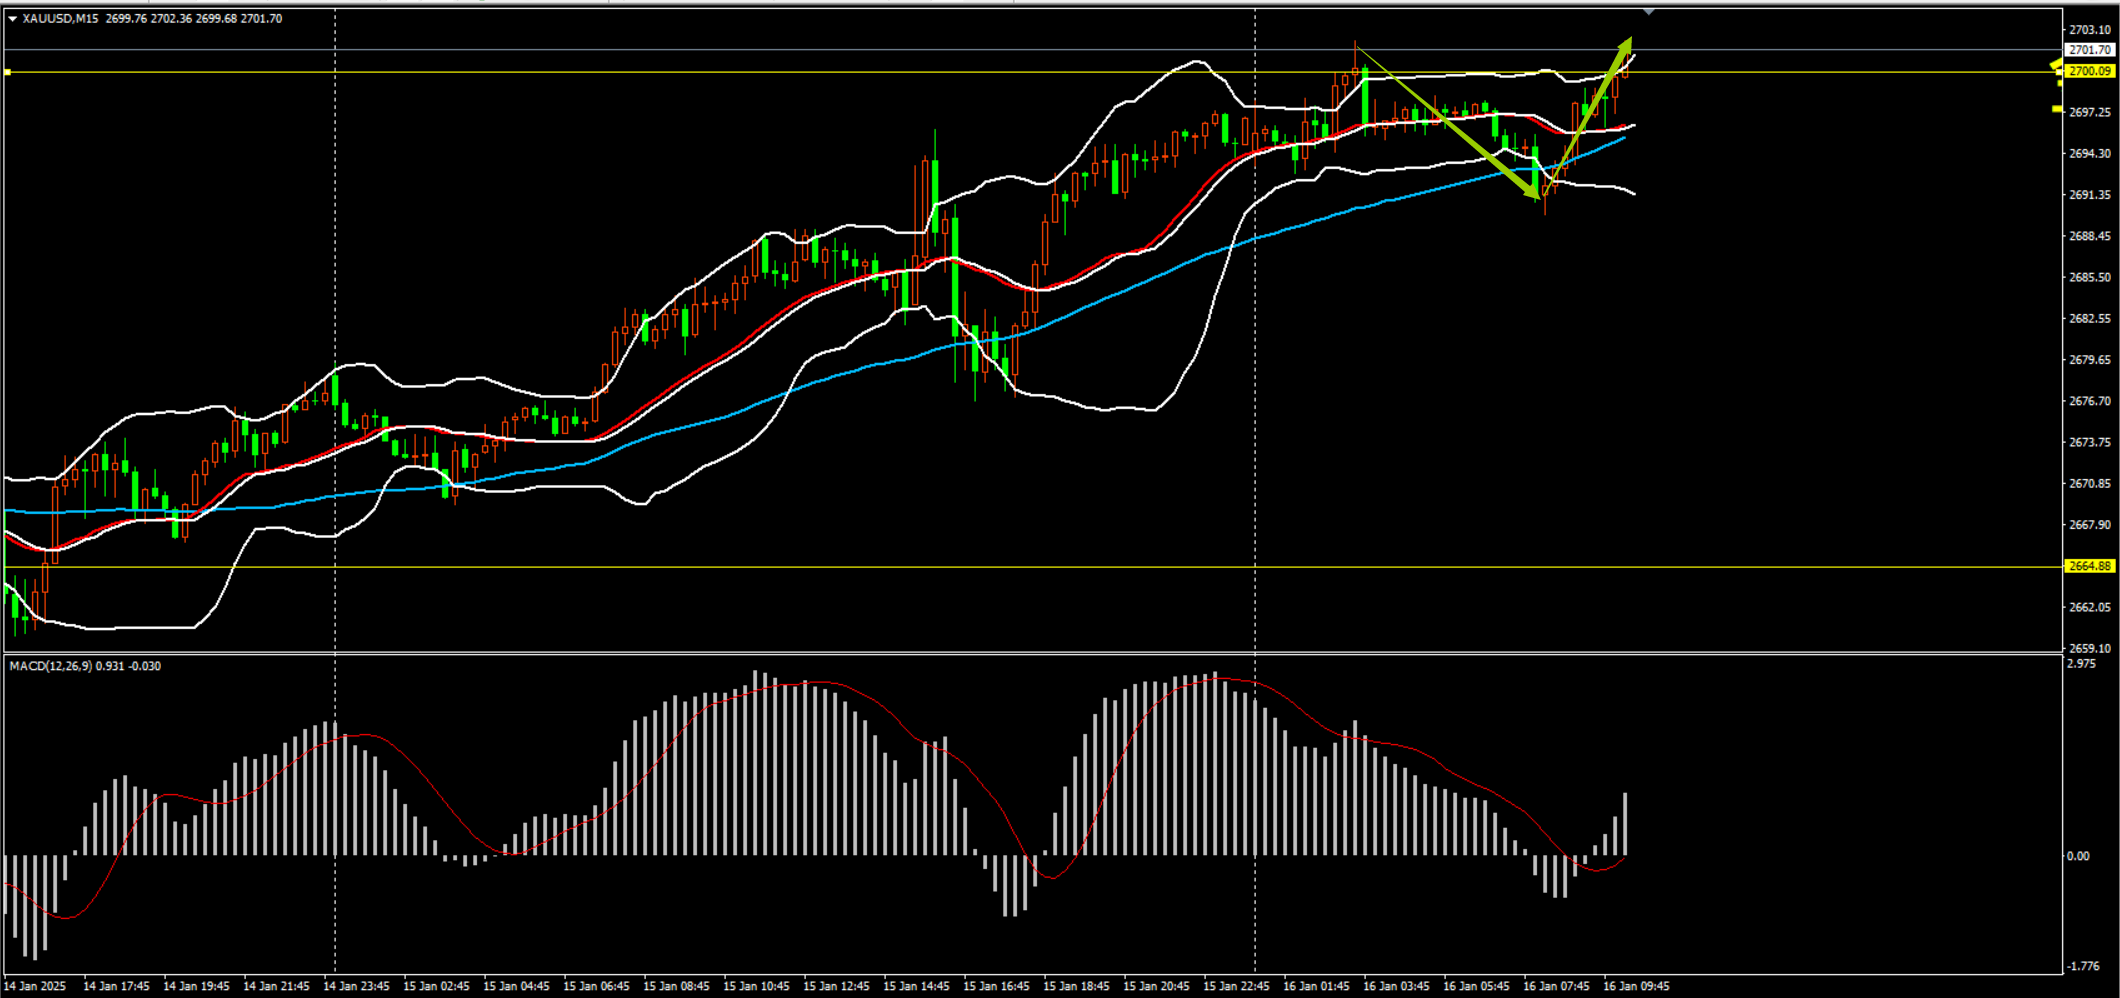
Task: Click the 2682.55 price scale label
Action: click(2090, 318)
